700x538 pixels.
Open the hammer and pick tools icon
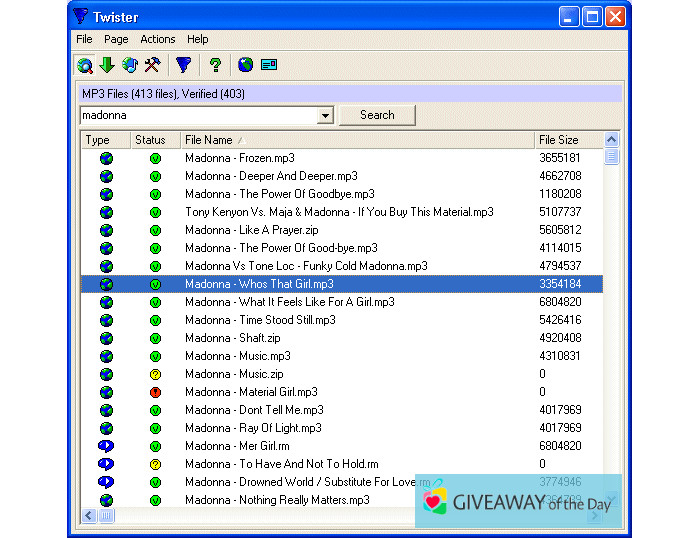[x=152, y=65]
